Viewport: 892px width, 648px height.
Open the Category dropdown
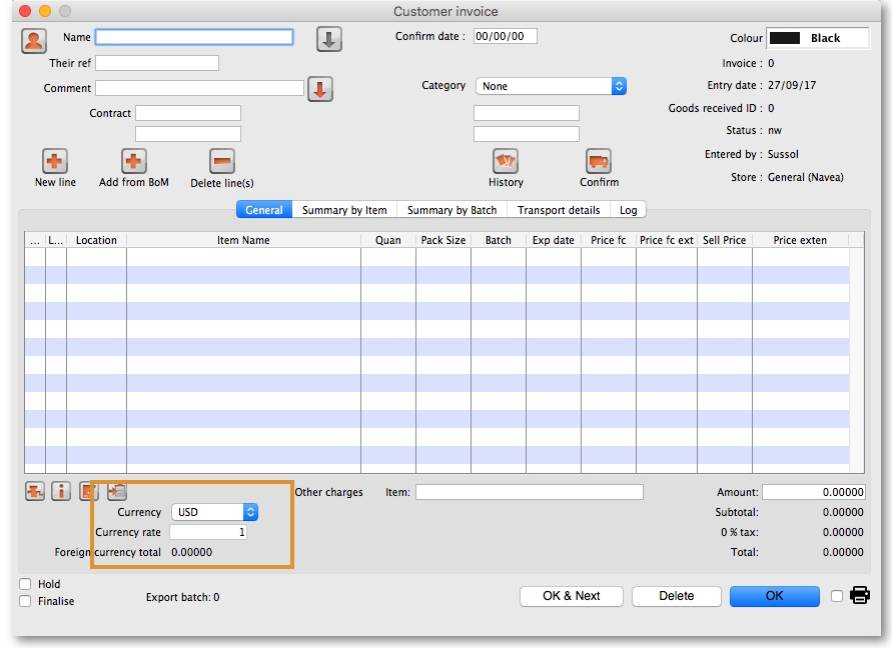tap(551, 87)
